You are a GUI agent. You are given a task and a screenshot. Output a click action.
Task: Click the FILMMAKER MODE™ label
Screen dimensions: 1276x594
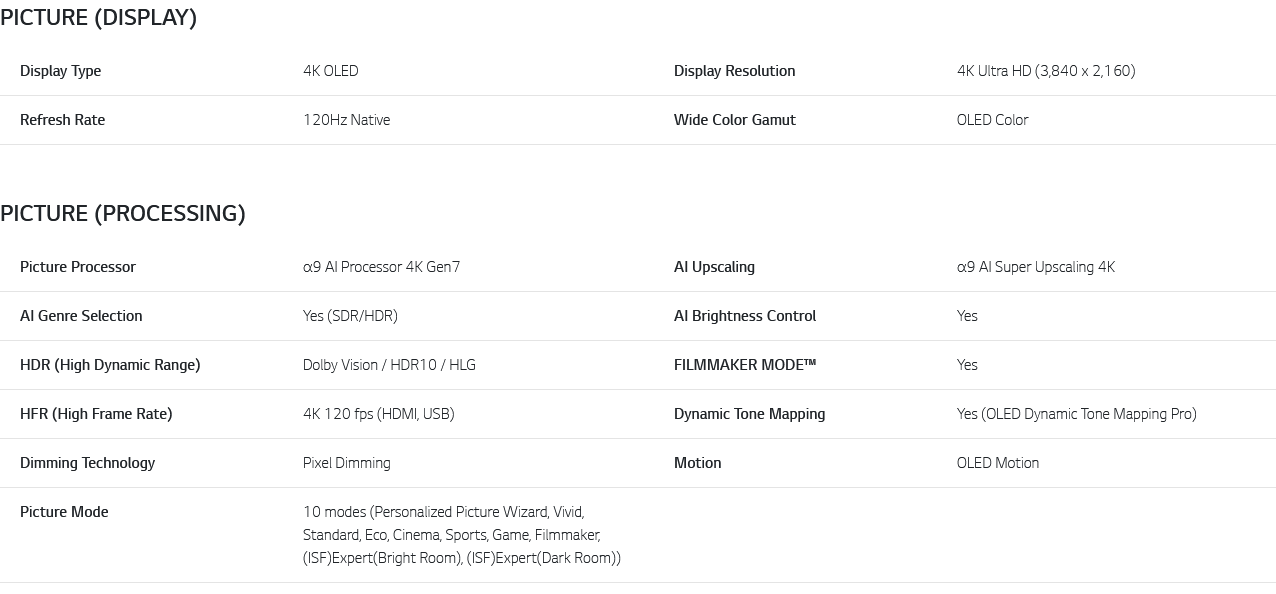click(x=744, y=365)
